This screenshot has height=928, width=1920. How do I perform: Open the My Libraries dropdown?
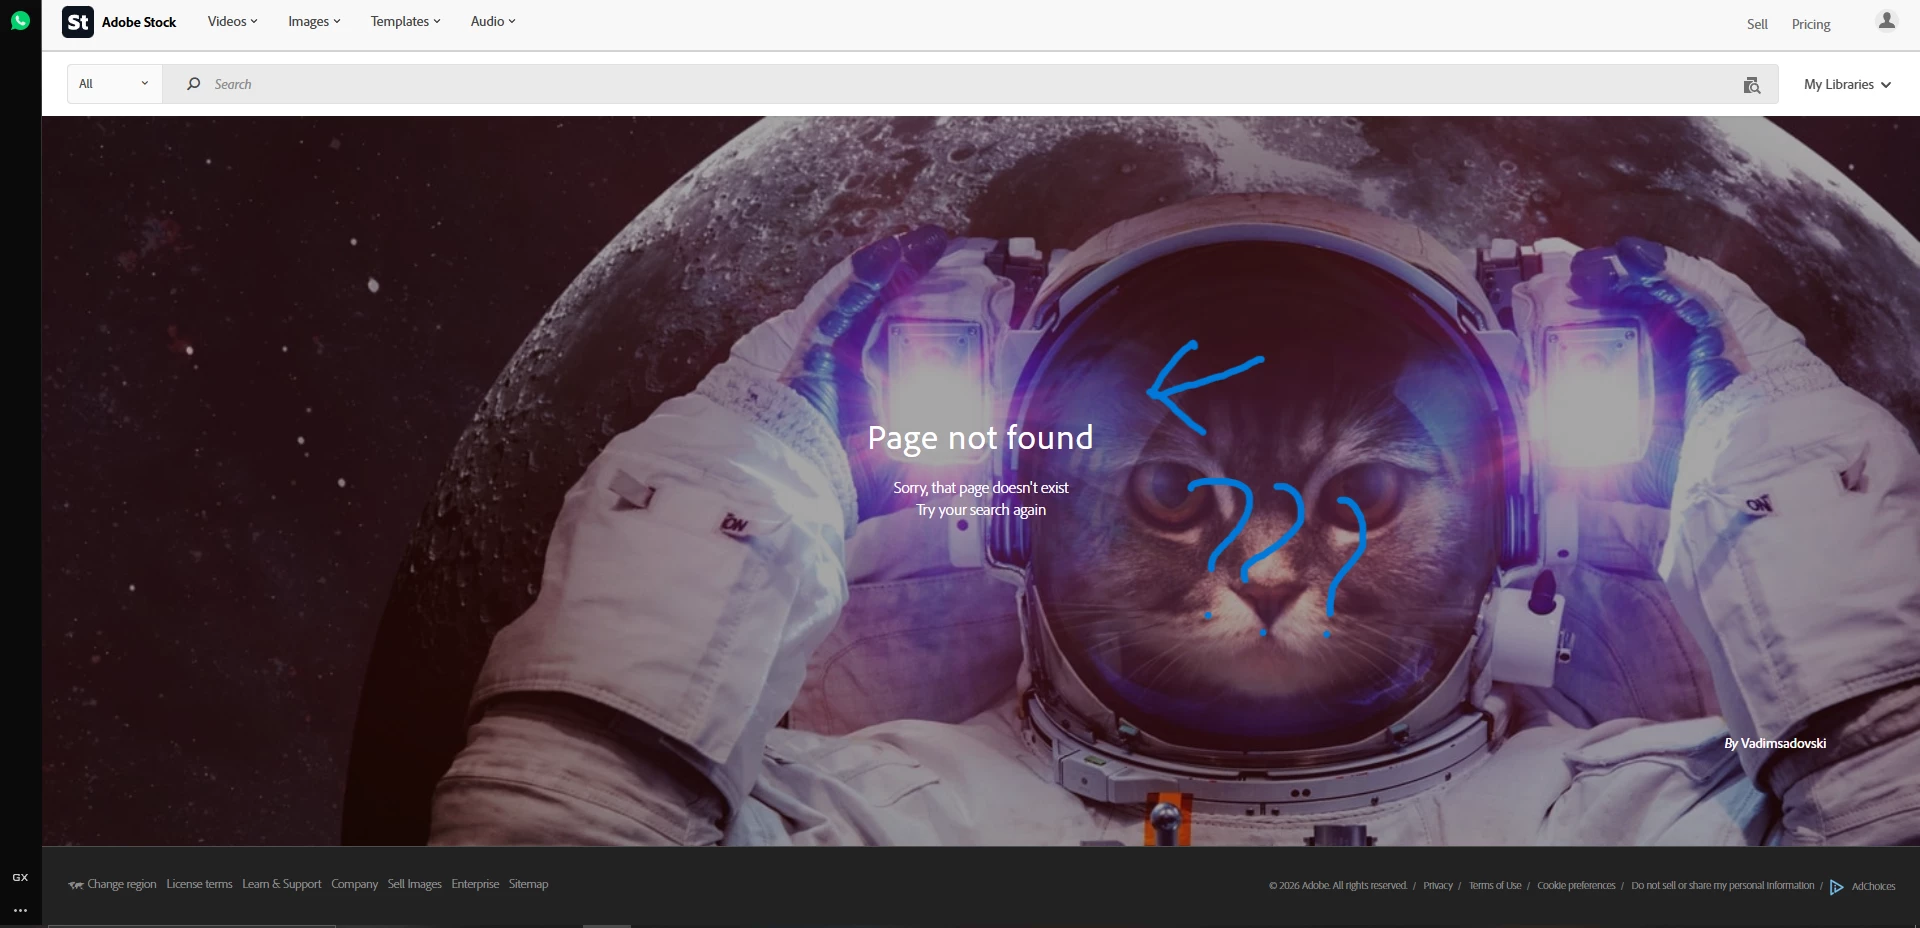coord(1847,84)
